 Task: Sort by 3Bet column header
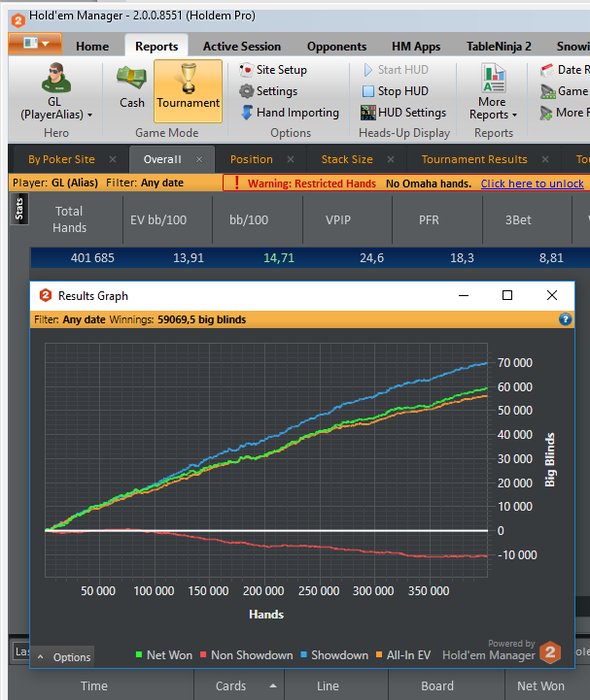tap(518, 220)
